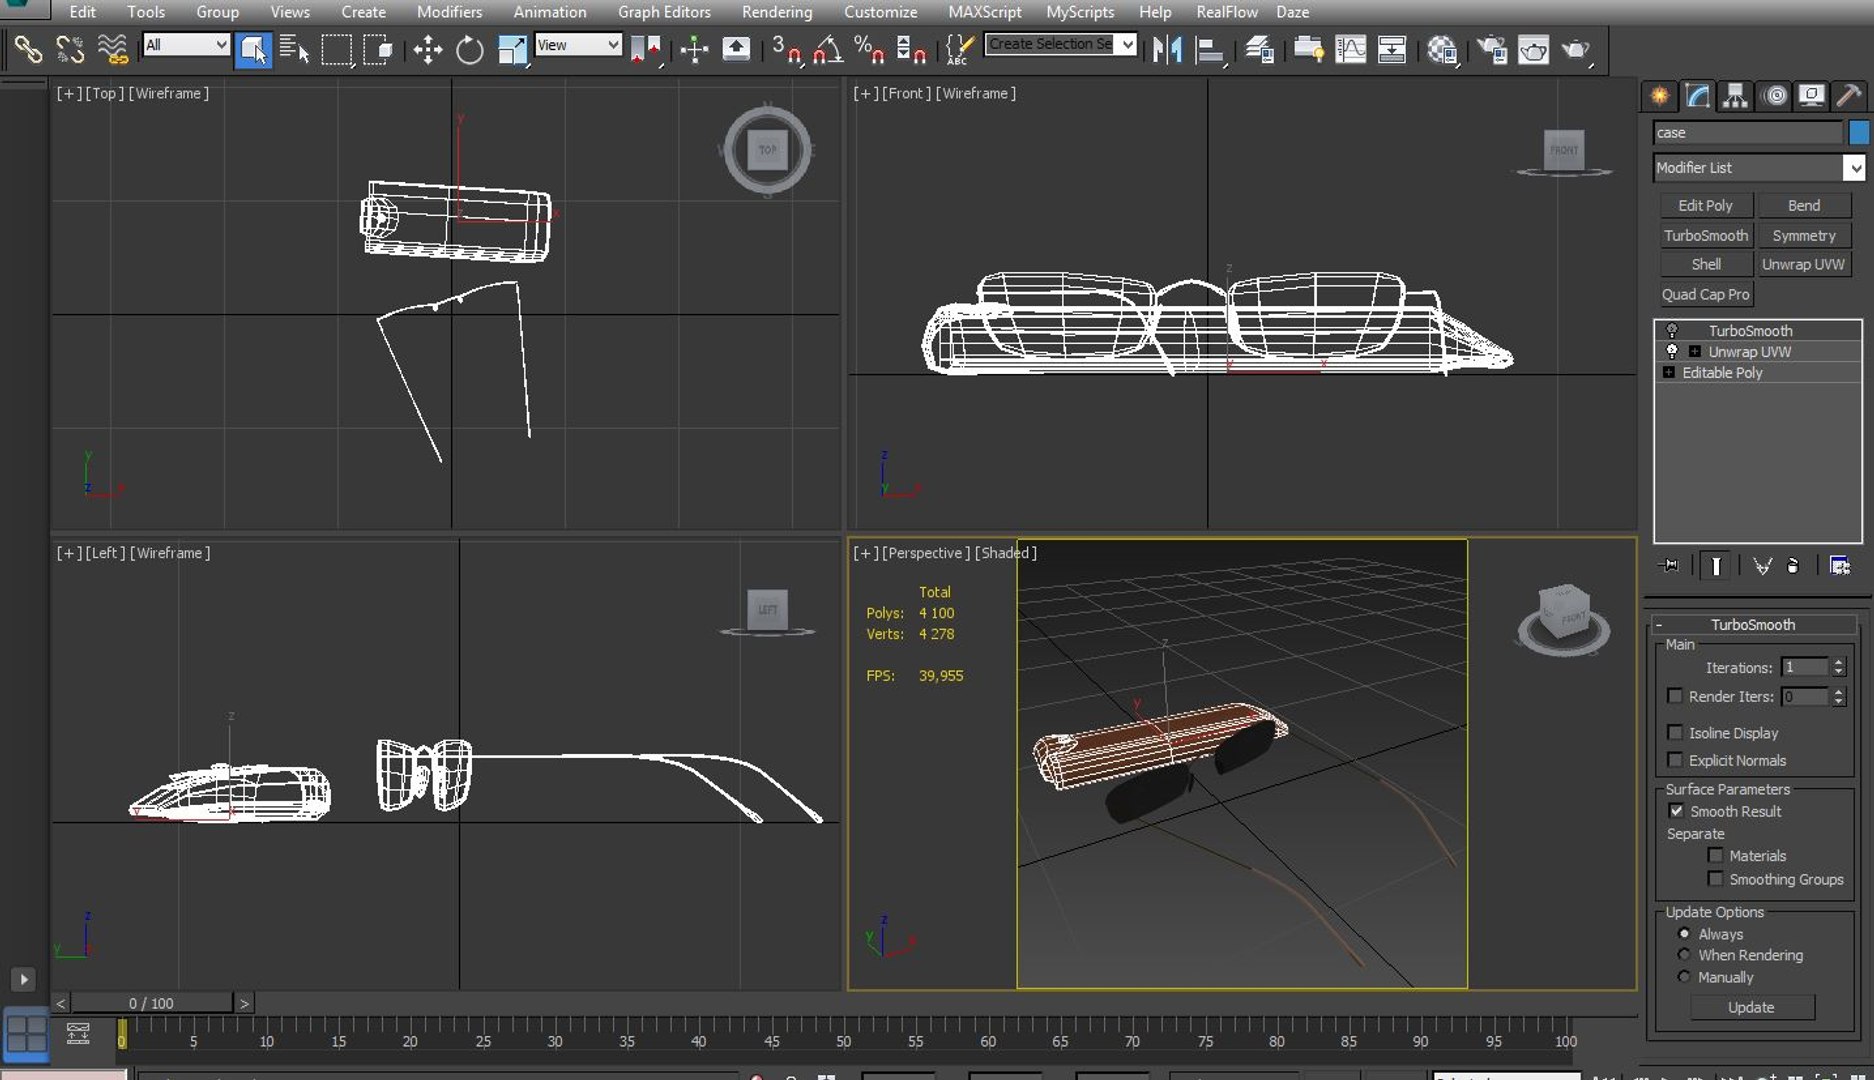This screenshot has width=1874, height=1080.
Task: Select the When Rendering update option
Action: [x=1684, y=955]
